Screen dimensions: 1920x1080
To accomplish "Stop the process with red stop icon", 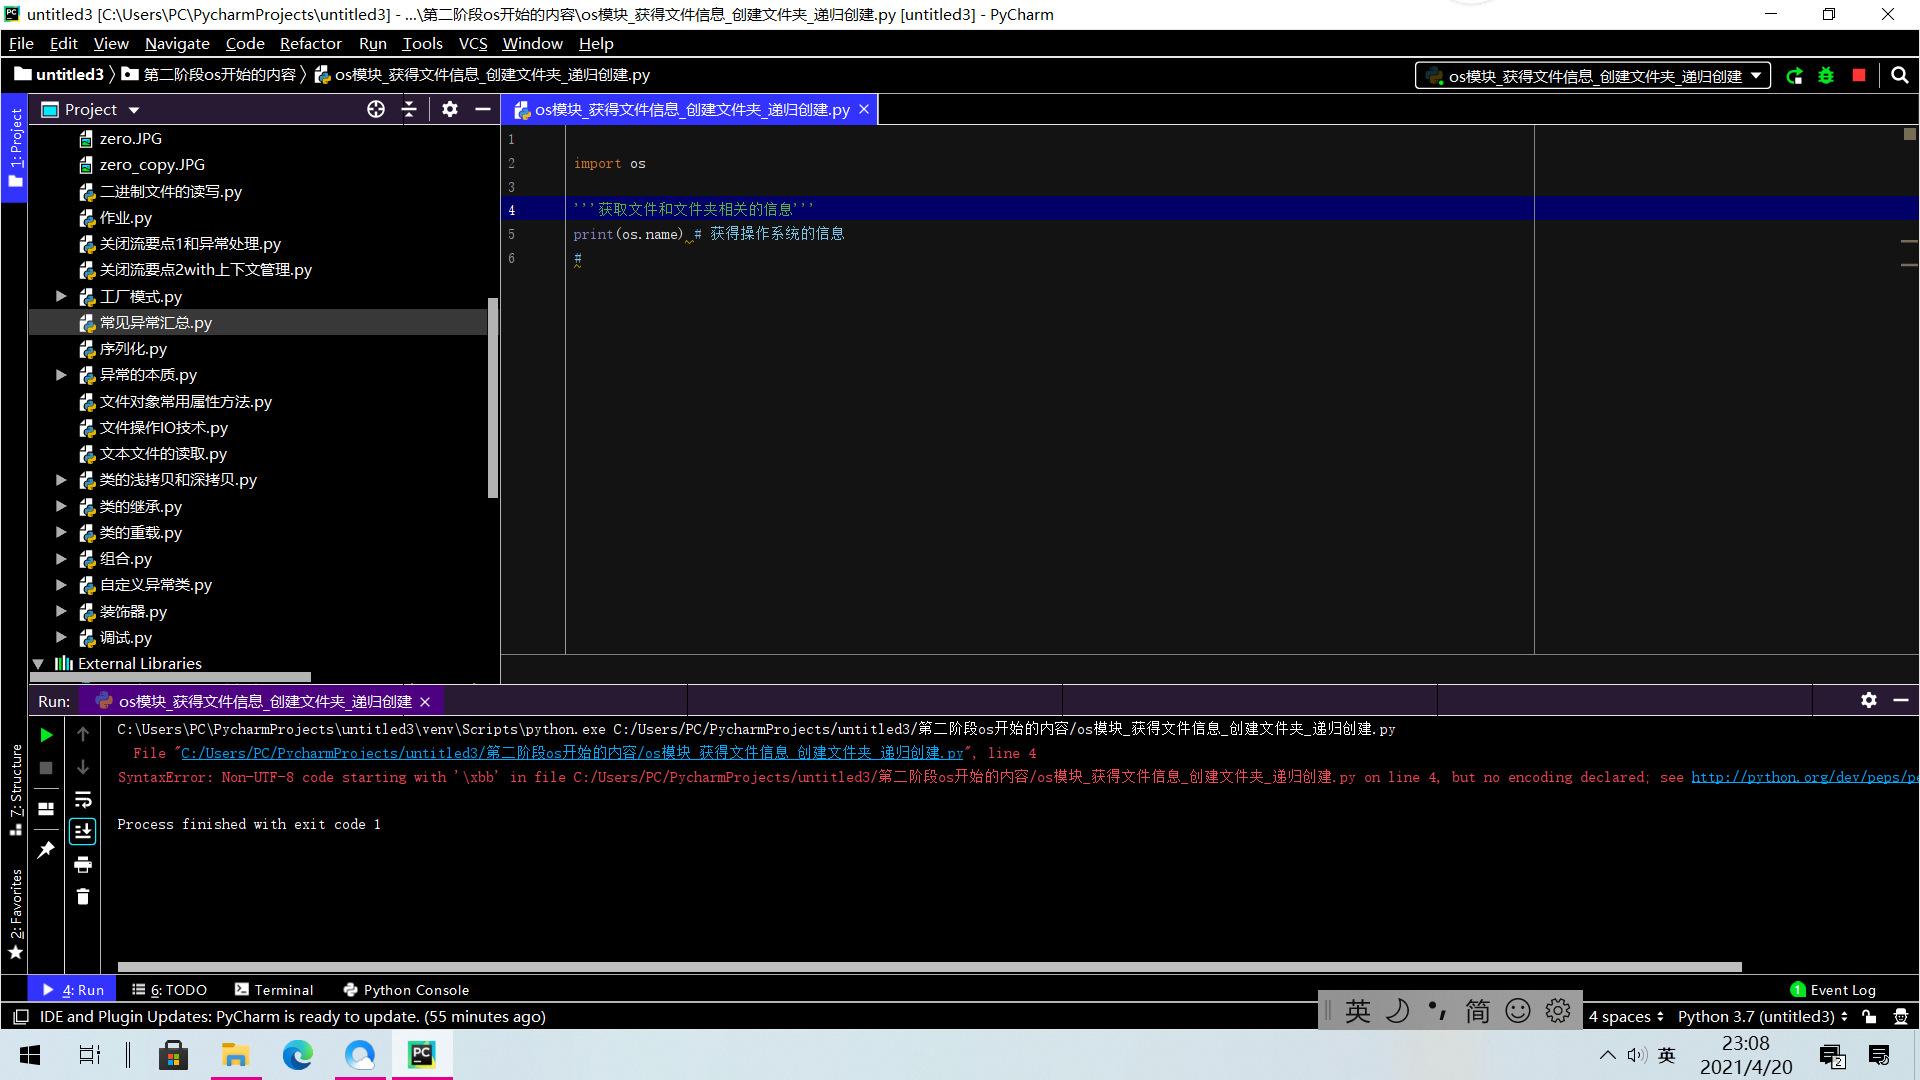I will (x=1859, y=75).
